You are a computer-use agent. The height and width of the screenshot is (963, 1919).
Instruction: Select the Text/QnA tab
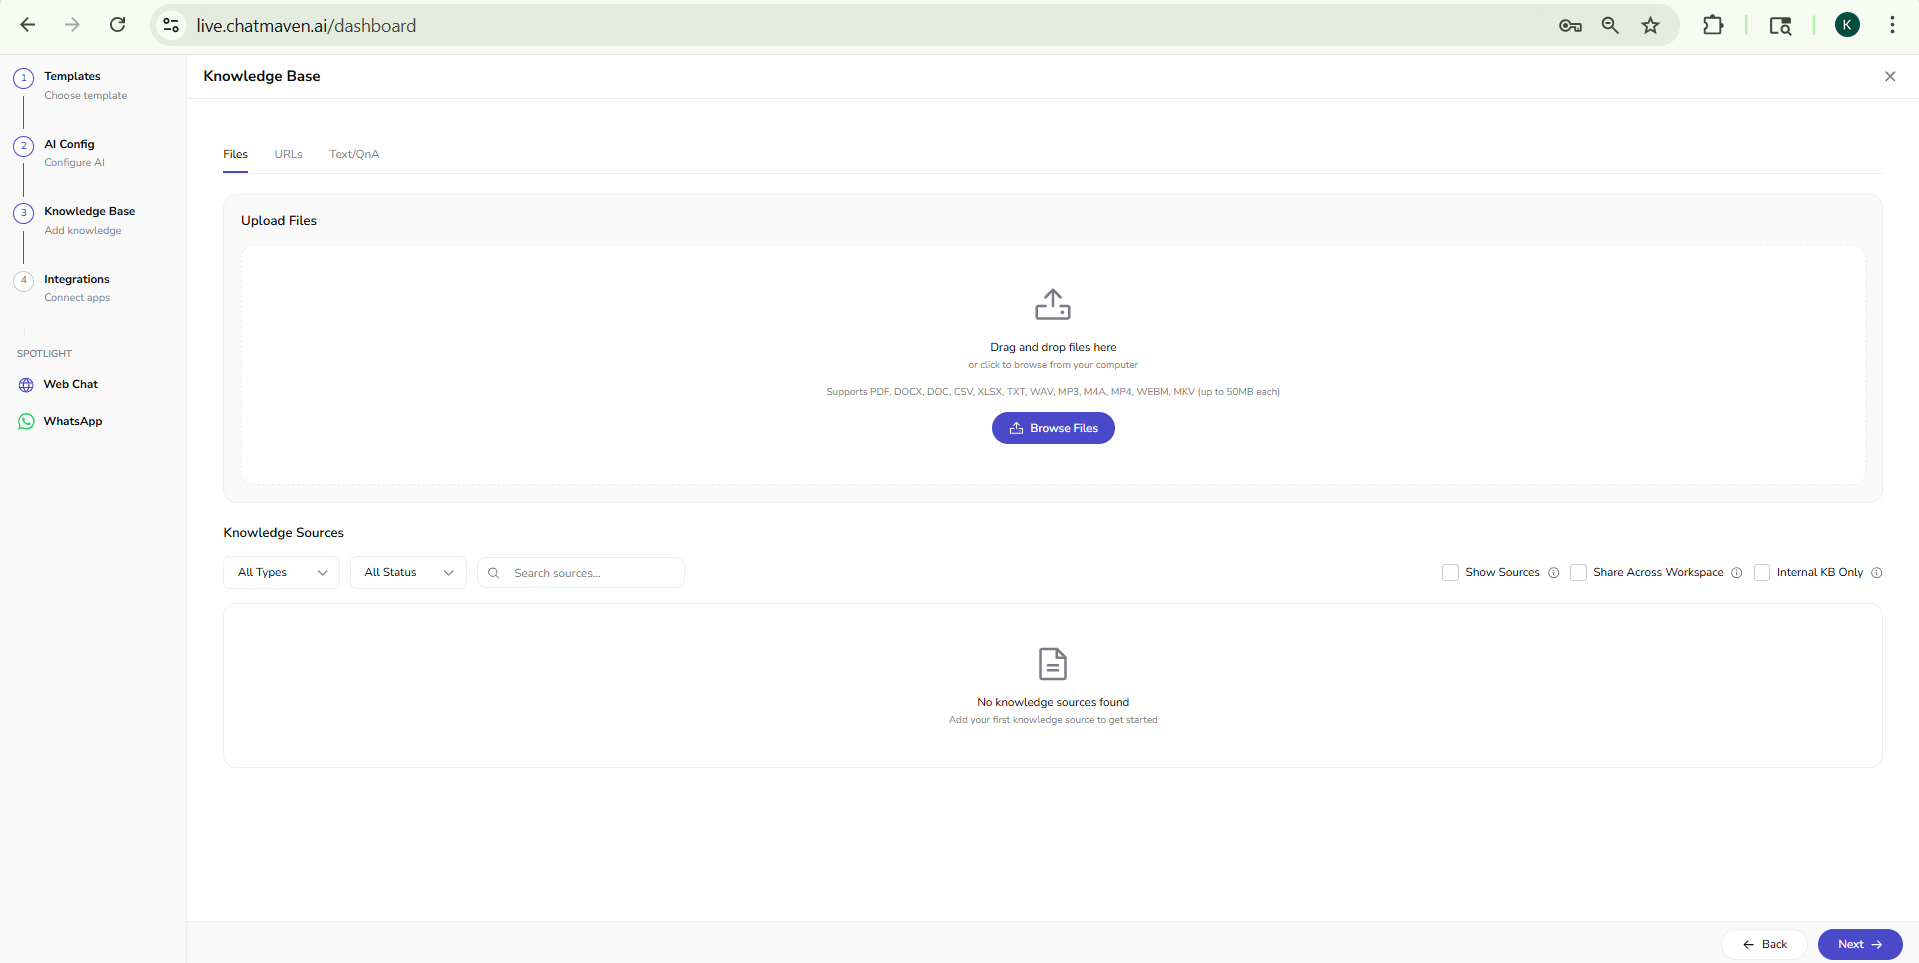pyautogui.click(x=353, y=154)
